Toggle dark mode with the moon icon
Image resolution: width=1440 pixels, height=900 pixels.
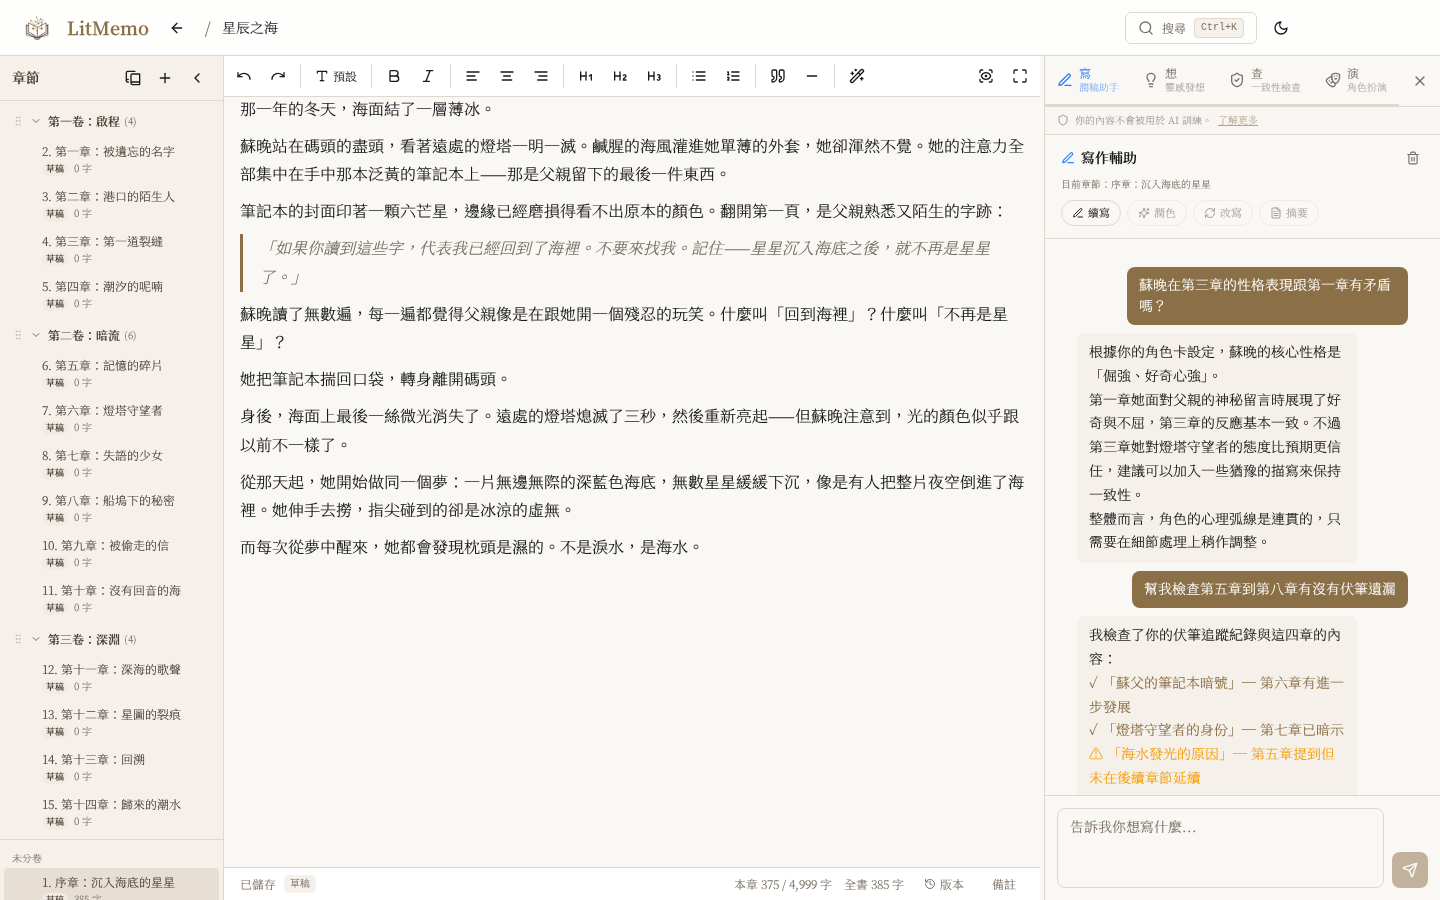tap(1281, 28)
